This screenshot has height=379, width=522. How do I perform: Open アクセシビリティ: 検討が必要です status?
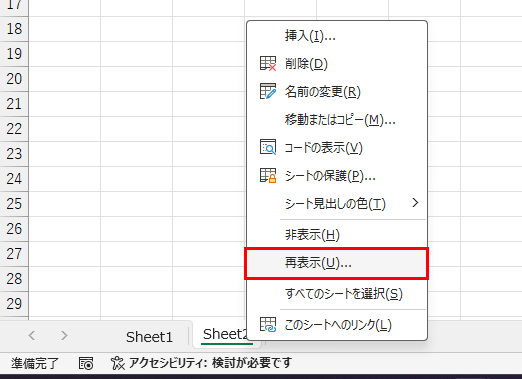click(201, 363)
